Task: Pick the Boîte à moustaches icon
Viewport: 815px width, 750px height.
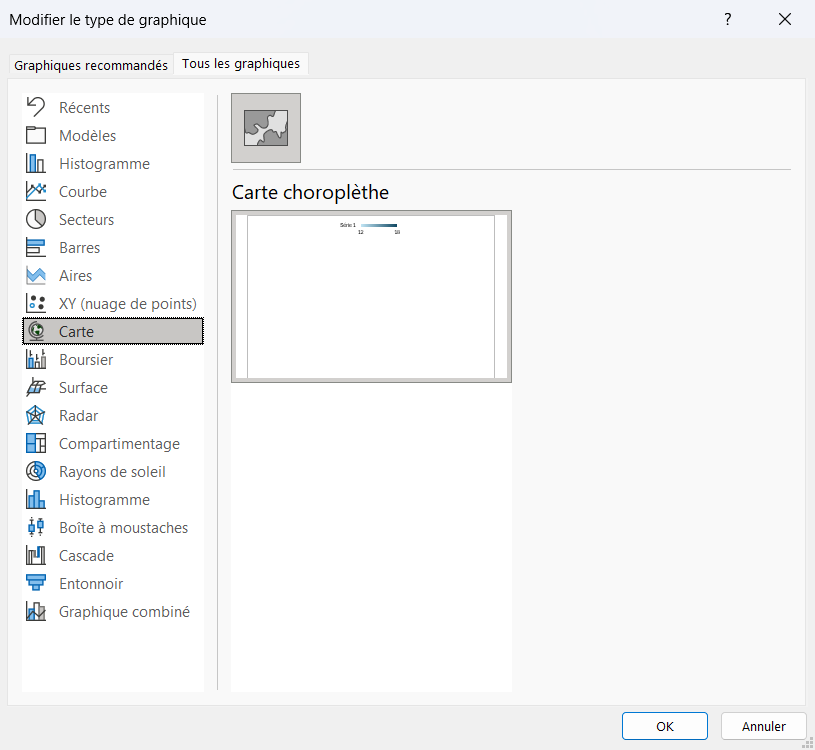Action: click(x=36, y=528)
